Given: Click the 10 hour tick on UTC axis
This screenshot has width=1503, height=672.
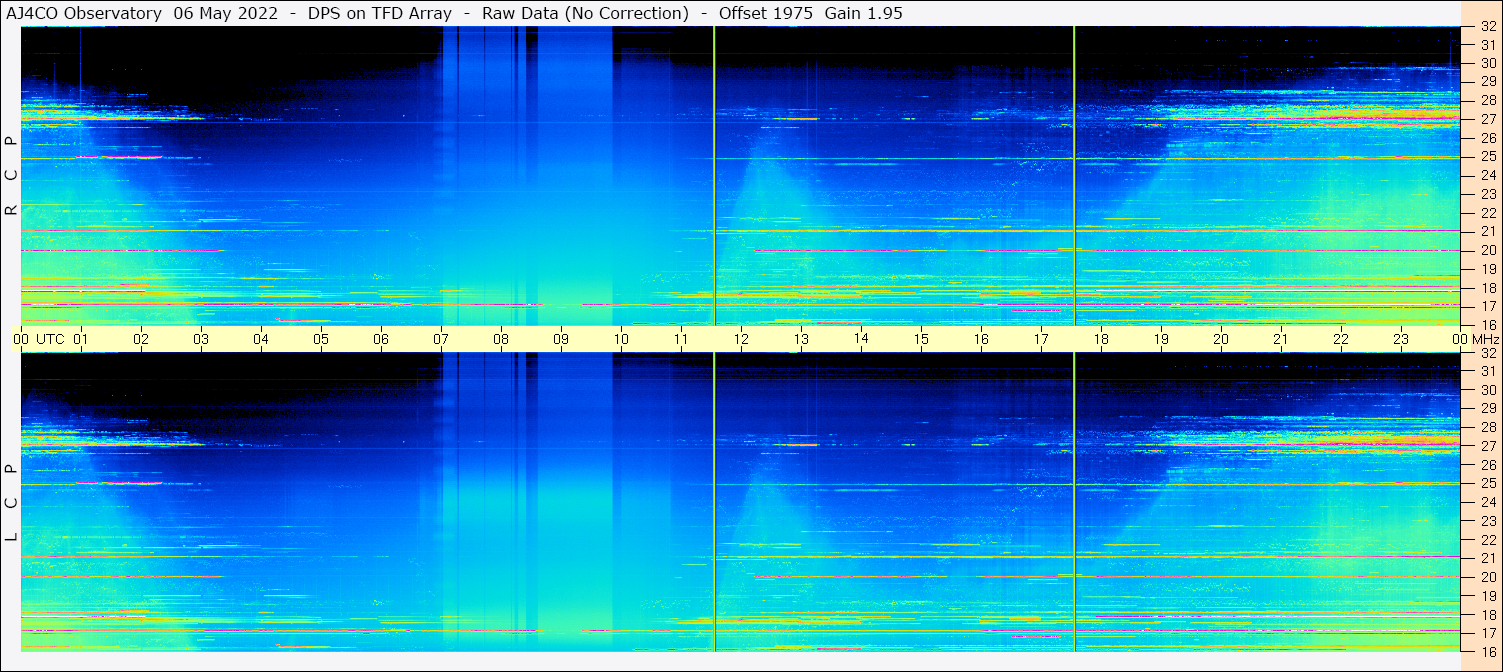Looking at the screenshot, I should point(621,339).
